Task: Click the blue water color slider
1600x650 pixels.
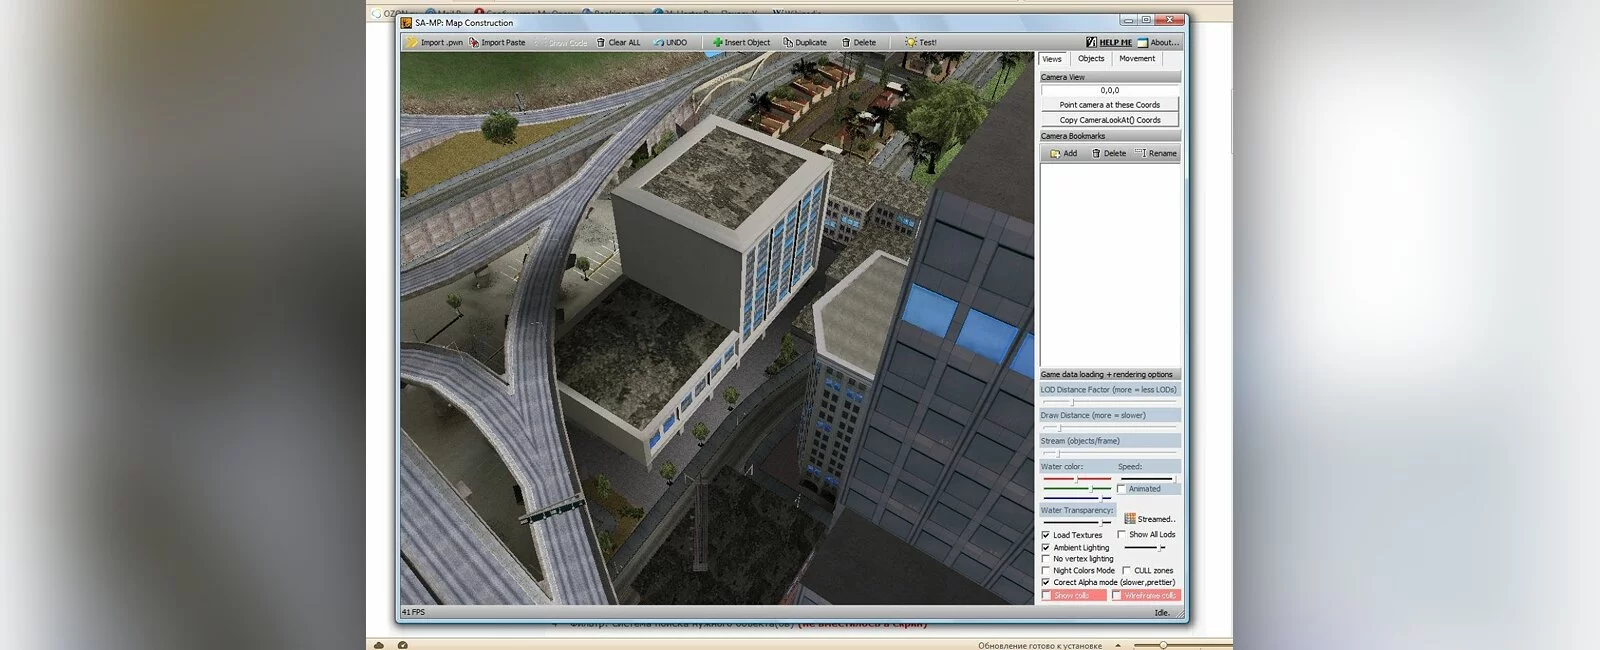Action: pyautogui.click(x=1077, y=497)
